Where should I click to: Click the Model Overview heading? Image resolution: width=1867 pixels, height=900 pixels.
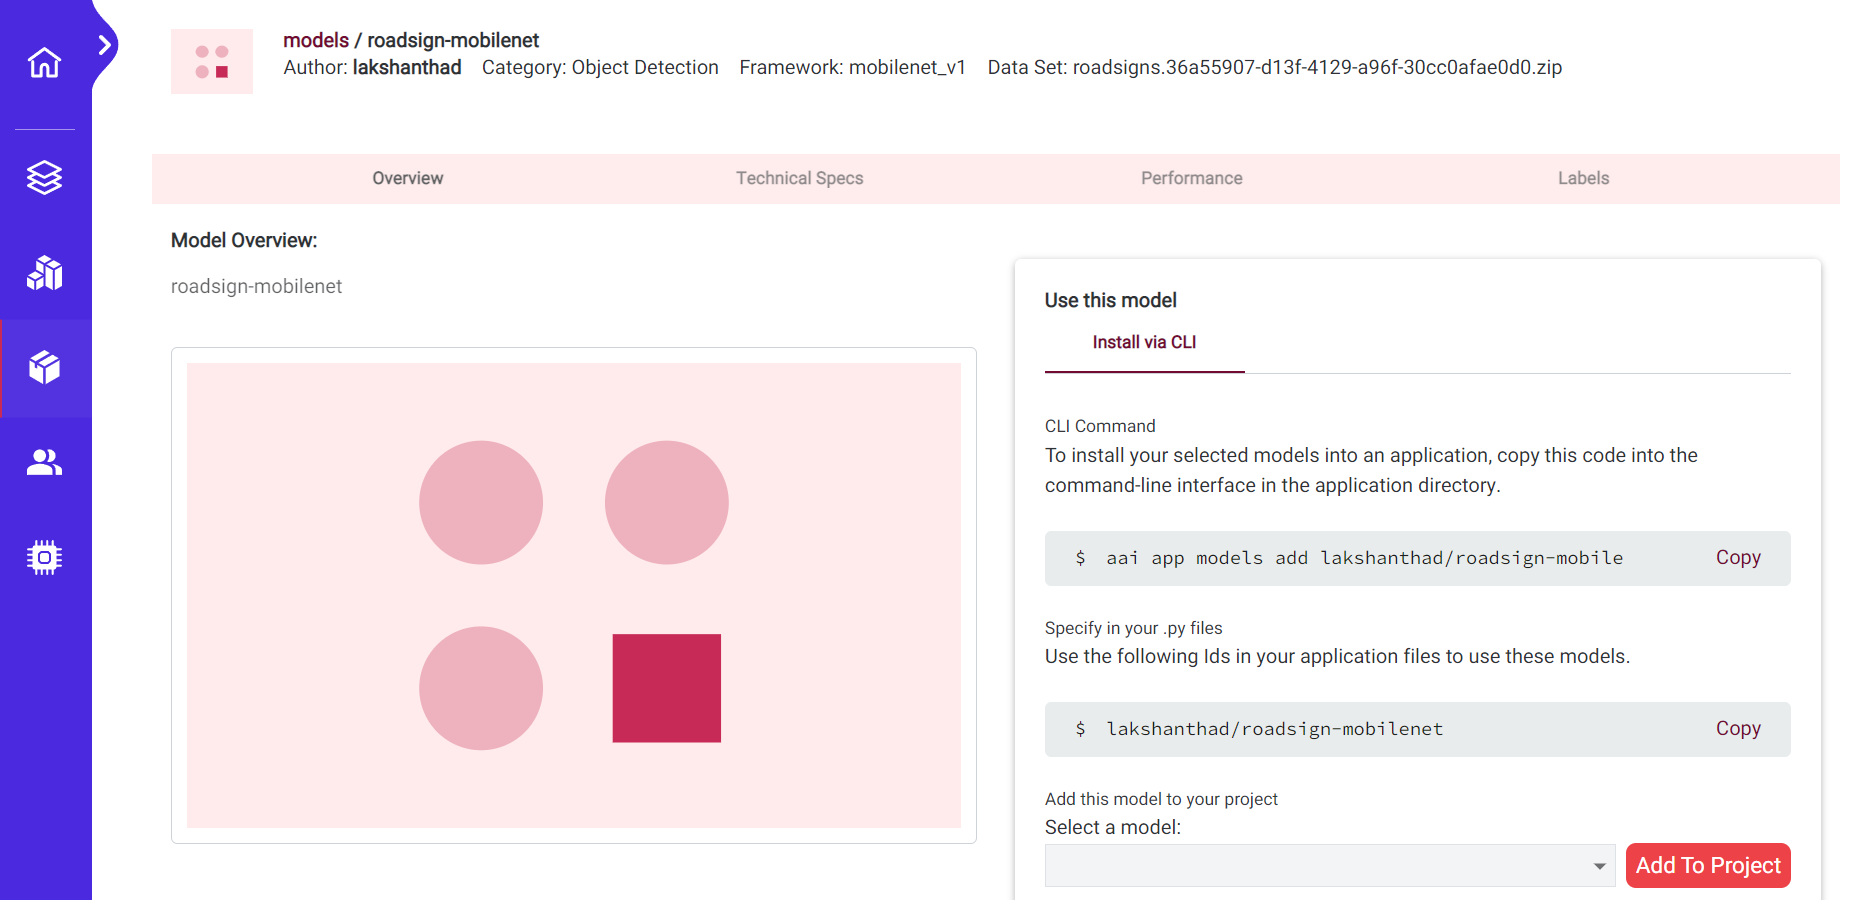point(244,240)
